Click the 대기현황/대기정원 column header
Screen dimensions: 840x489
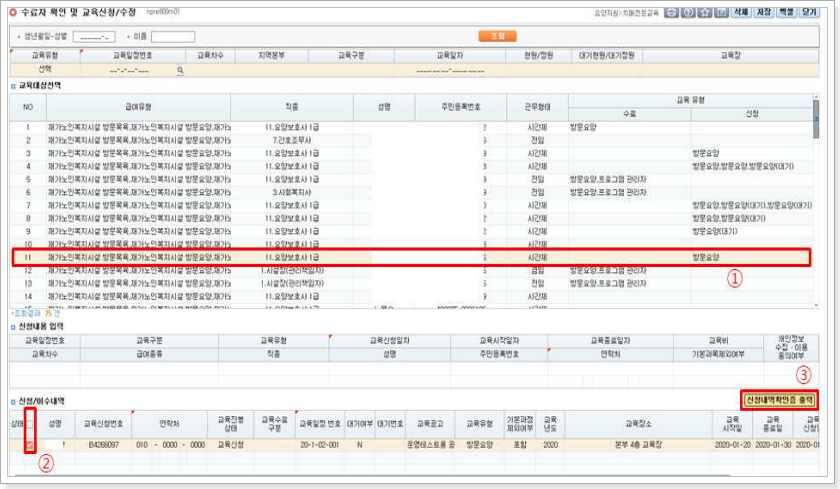606,56
